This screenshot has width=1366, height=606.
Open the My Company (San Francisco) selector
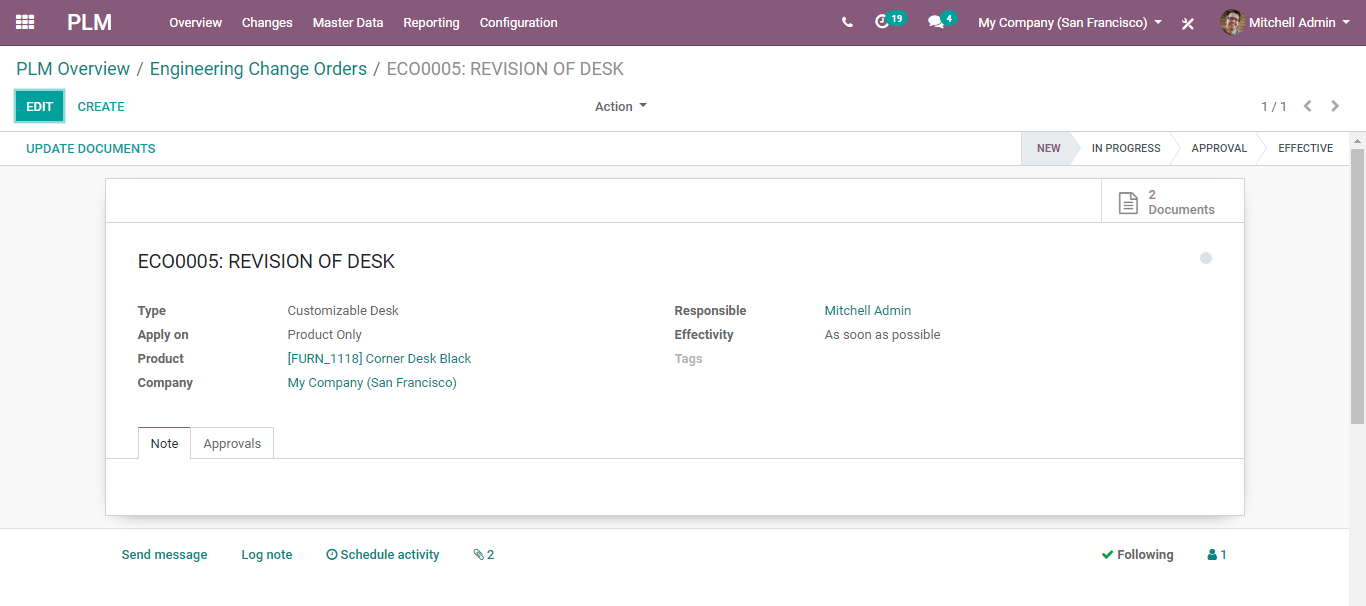[x=1069, y=22]
